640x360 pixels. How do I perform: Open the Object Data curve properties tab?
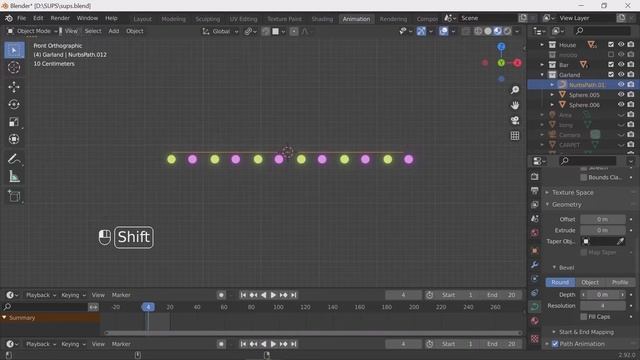[535, 307]
